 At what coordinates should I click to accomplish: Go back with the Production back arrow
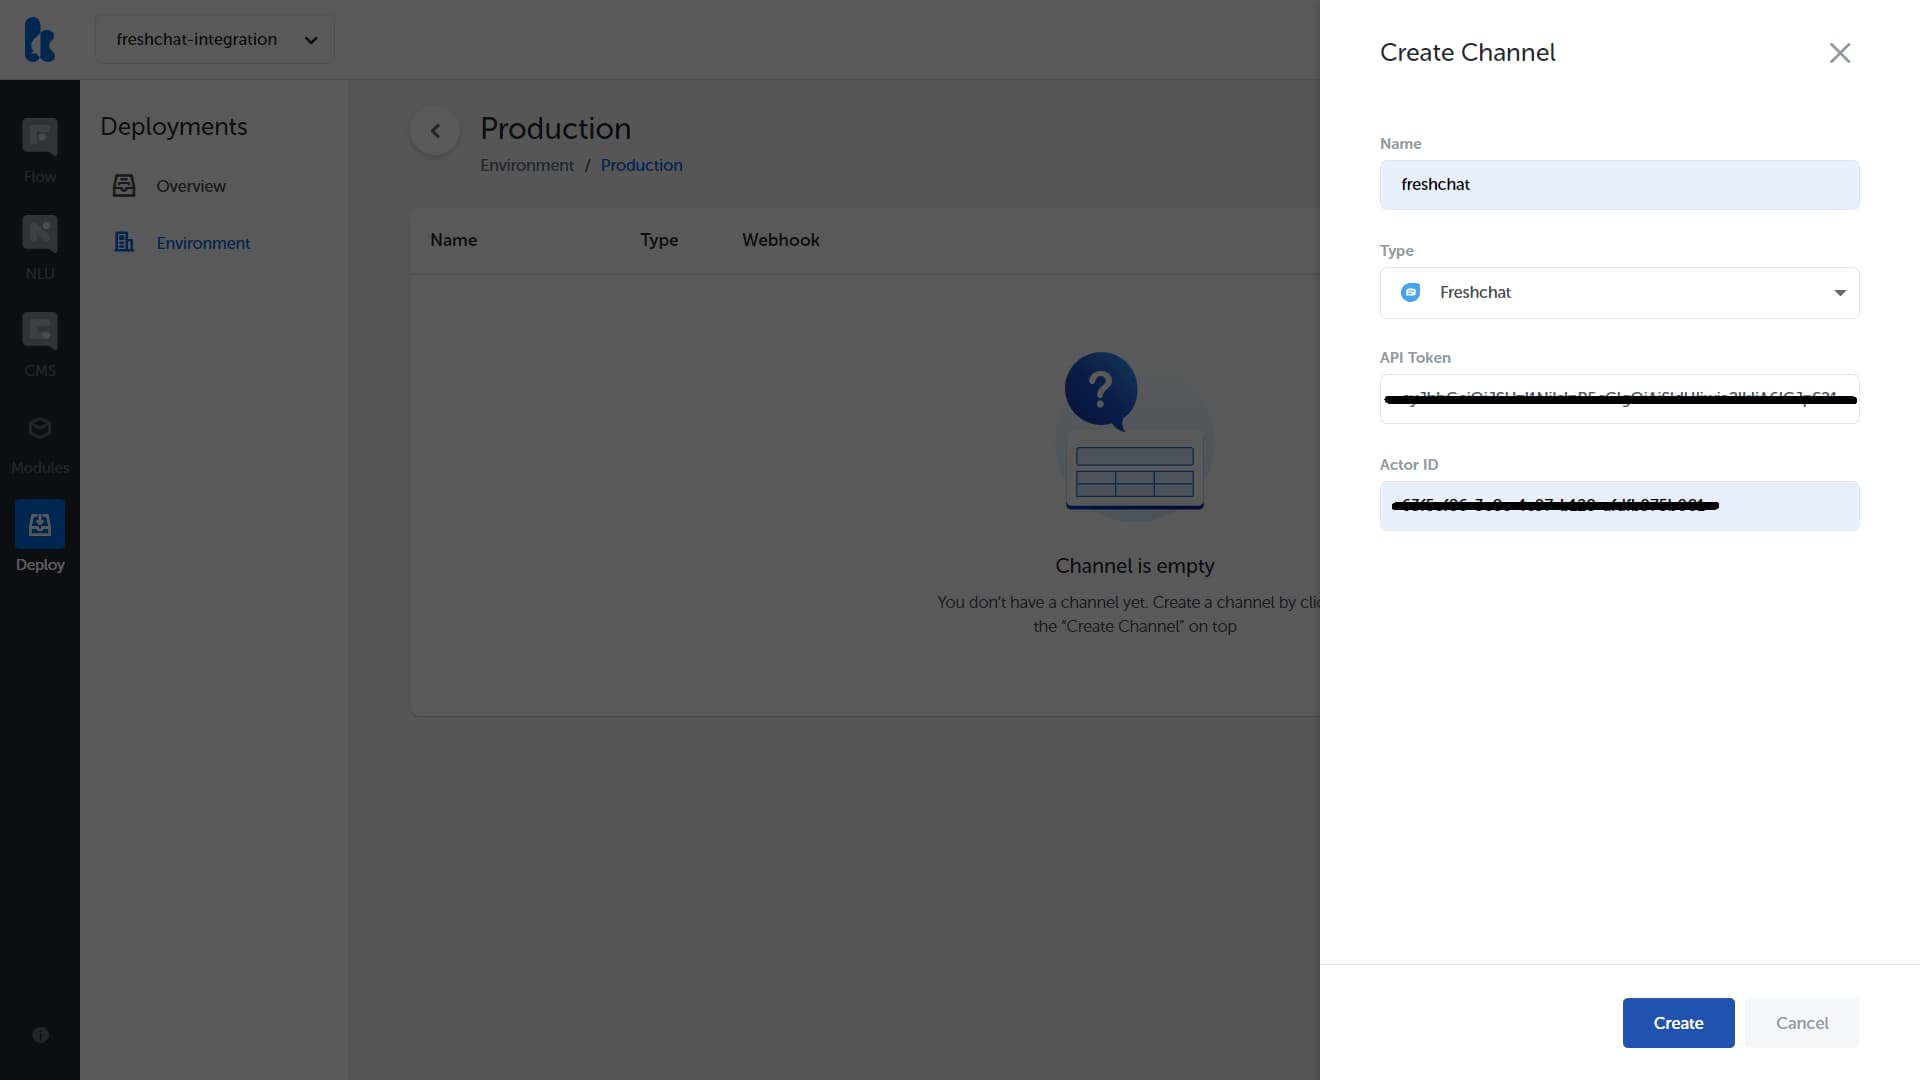435,131
